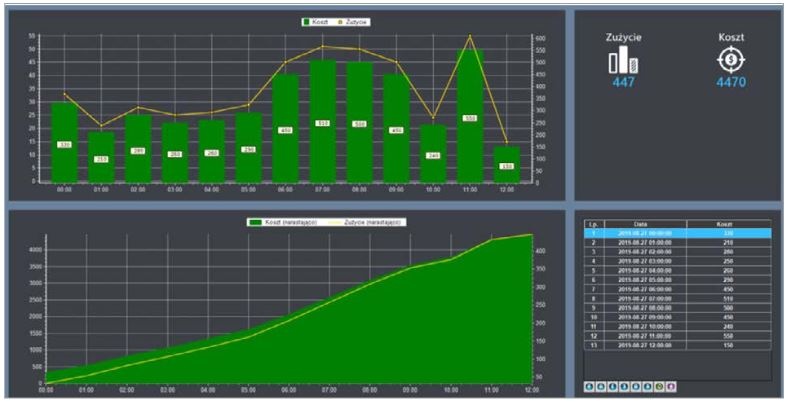Select table row 2019-08-27 12:00:00
788x402 pixels.
coord(677,346)
